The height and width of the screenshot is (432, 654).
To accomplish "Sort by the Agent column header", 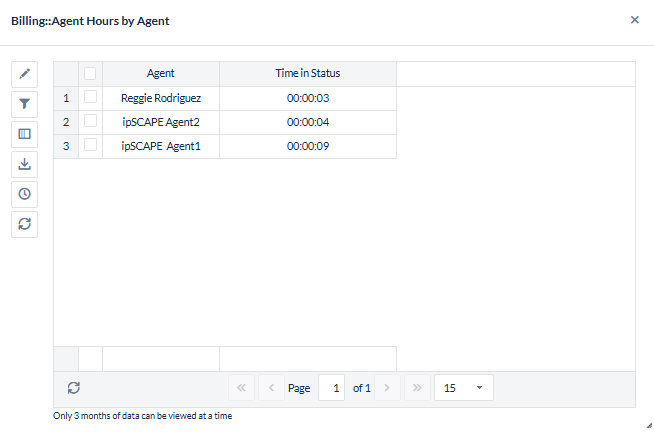I will tap(161, 73).
